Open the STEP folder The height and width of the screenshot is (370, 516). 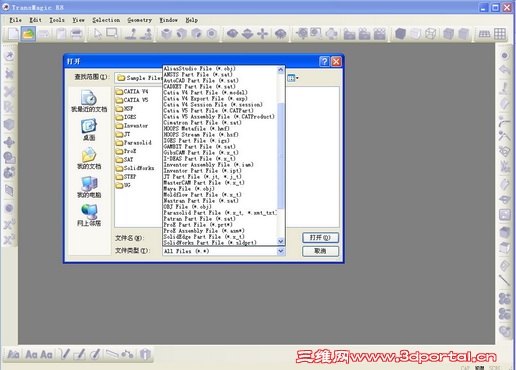126,177
